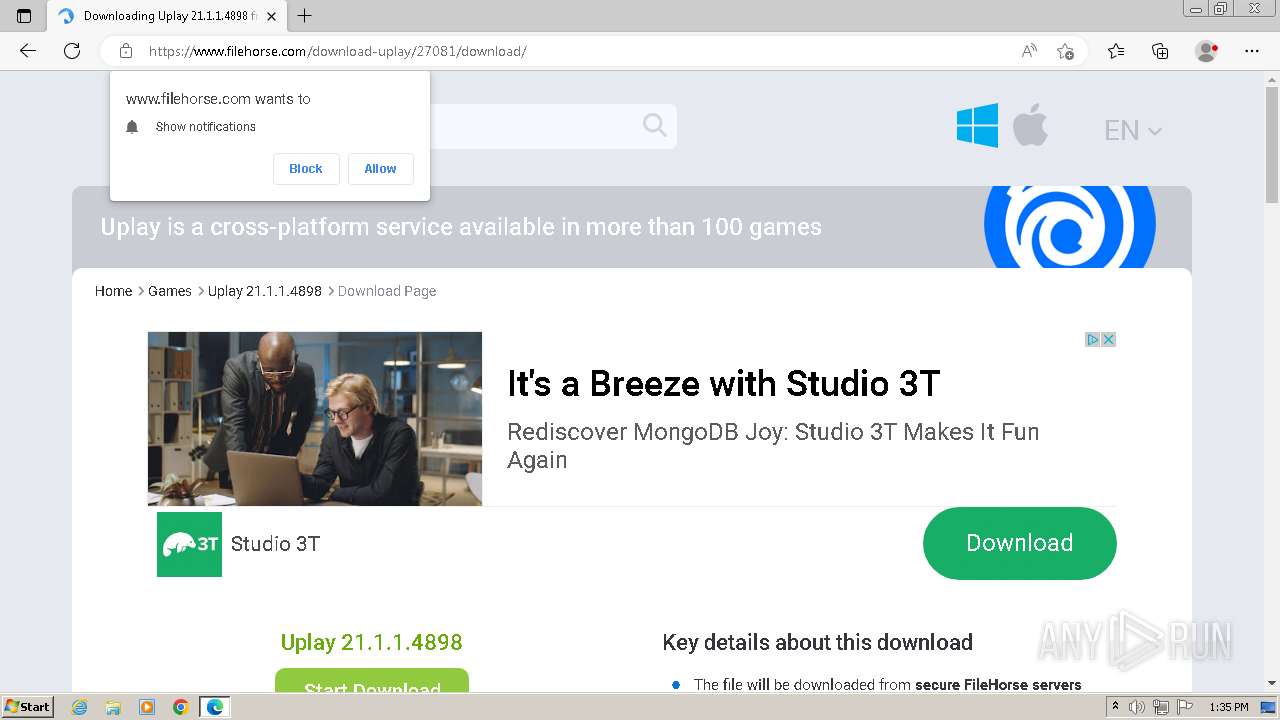Launch Google Chrome from the taskbar
Screen dimensions: 1280x720
click(181, 707)
